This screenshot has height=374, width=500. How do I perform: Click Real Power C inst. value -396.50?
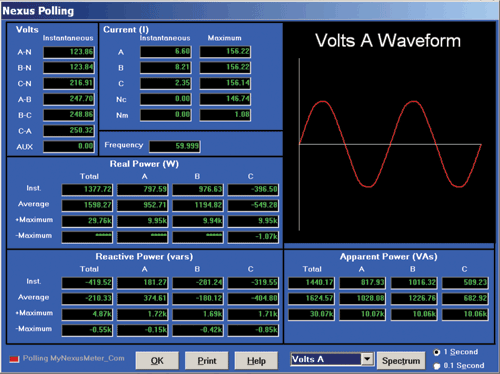pyautogui.click(x=253, y=190)
